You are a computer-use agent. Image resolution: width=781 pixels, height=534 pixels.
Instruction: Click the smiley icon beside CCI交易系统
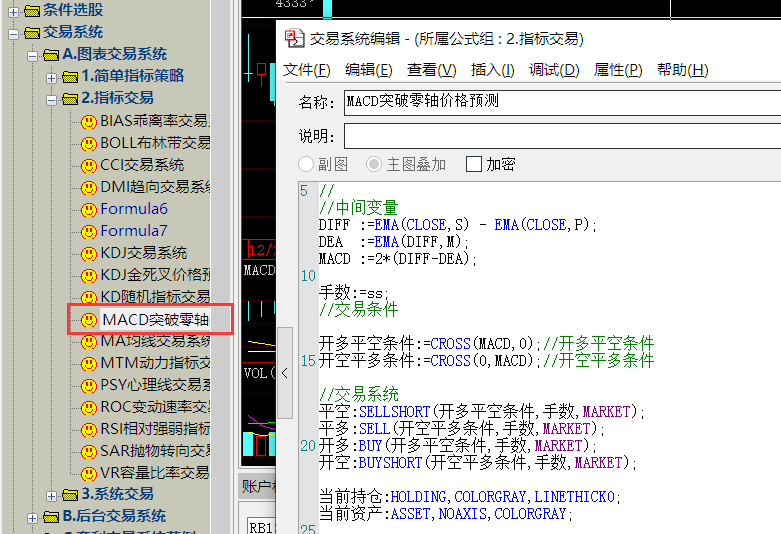(89, 166)
